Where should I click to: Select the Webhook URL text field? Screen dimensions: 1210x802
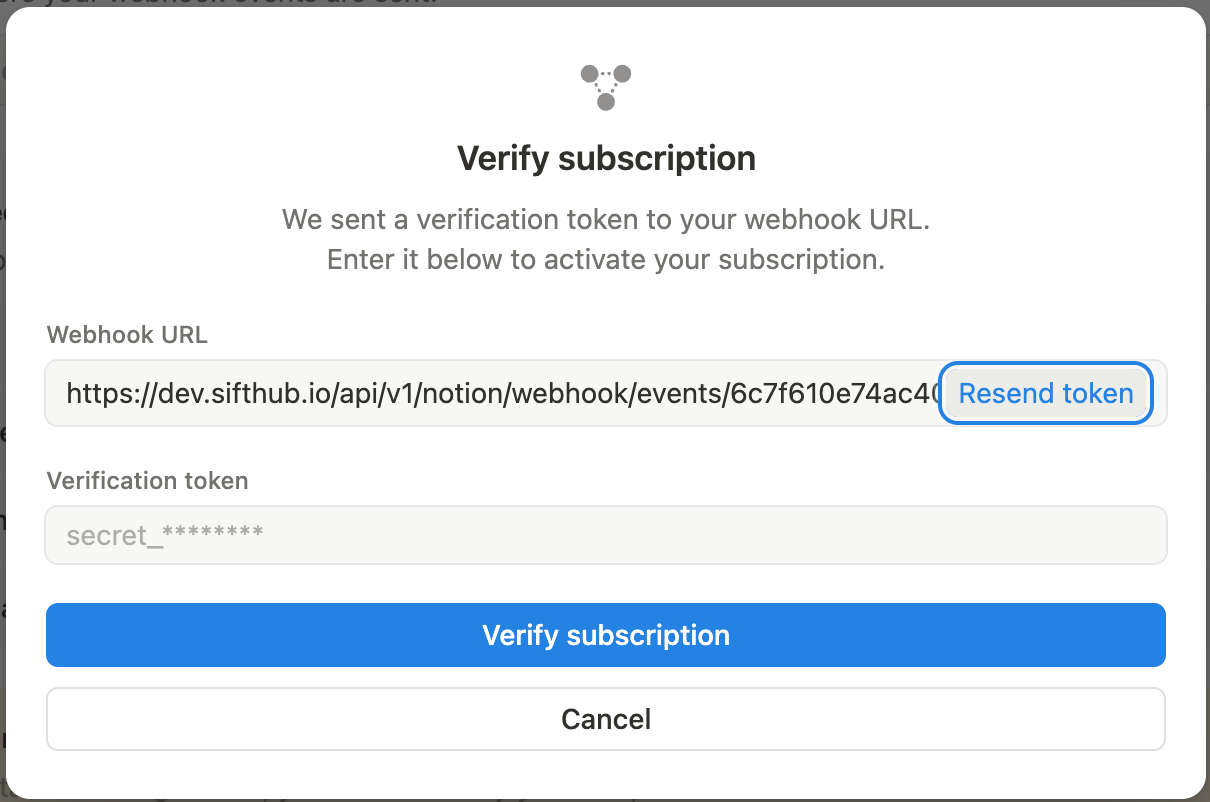click(x=492, y=393)
